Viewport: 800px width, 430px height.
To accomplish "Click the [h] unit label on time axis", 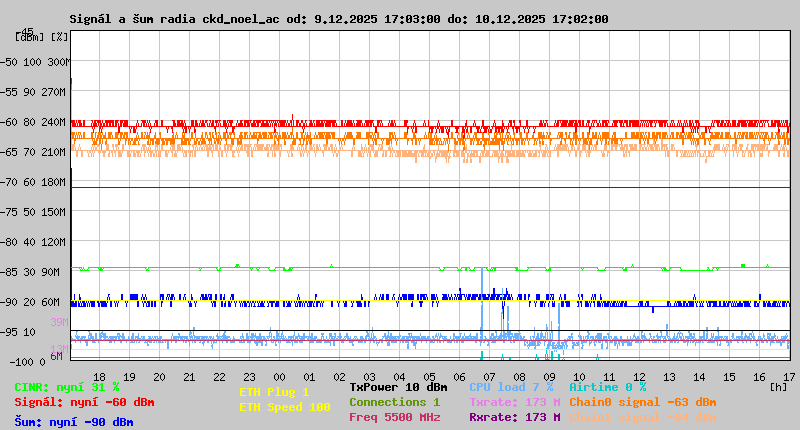I will [x=777, y=386].
